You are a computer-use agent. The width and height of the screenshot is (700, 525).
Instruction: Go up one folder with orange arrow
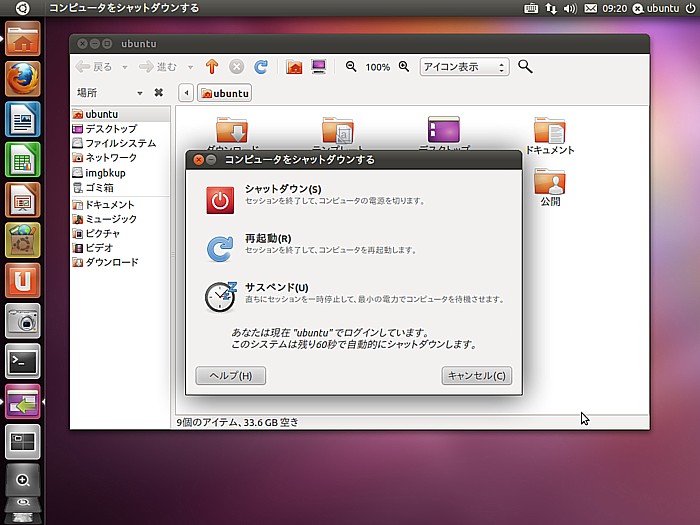[212, 67]
